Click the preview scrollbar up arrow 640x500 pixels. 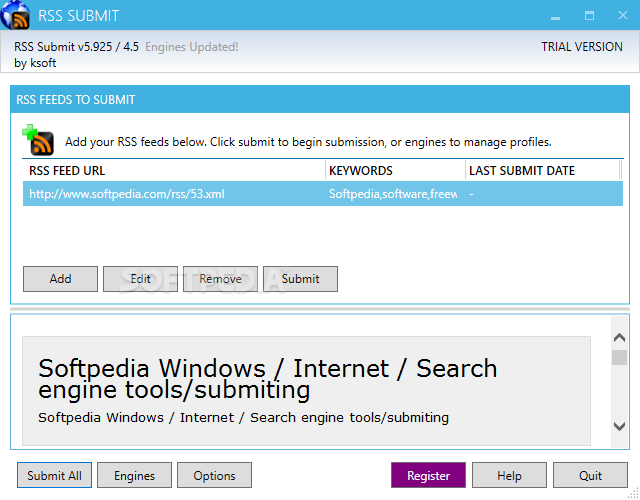(619, 337)
